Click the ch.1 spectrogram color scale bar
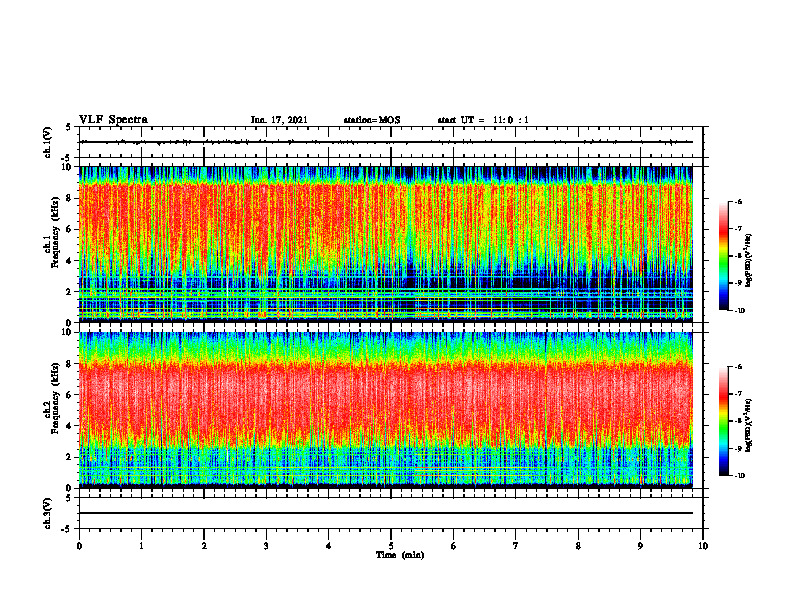Screen dimensions: 792x612 click(724, 256)
